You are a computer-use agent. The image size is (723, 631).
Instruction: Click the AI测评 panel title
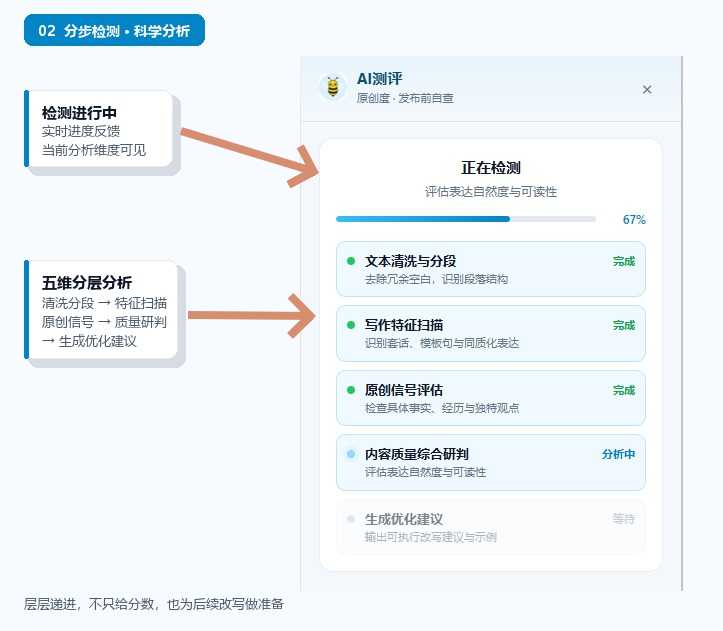[379, 79]
